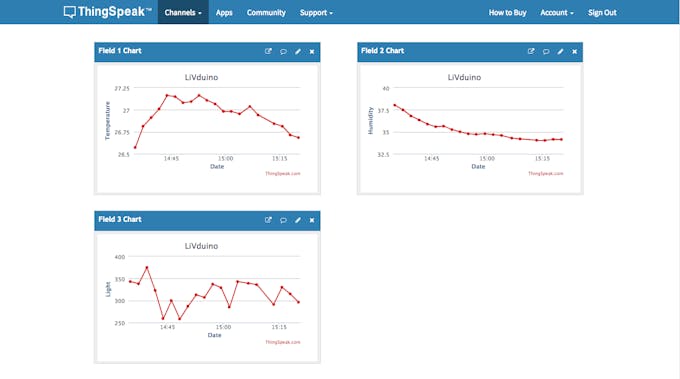The image size is (680, 379).
Task: Click the Light axis label
Action: (108, 289)
